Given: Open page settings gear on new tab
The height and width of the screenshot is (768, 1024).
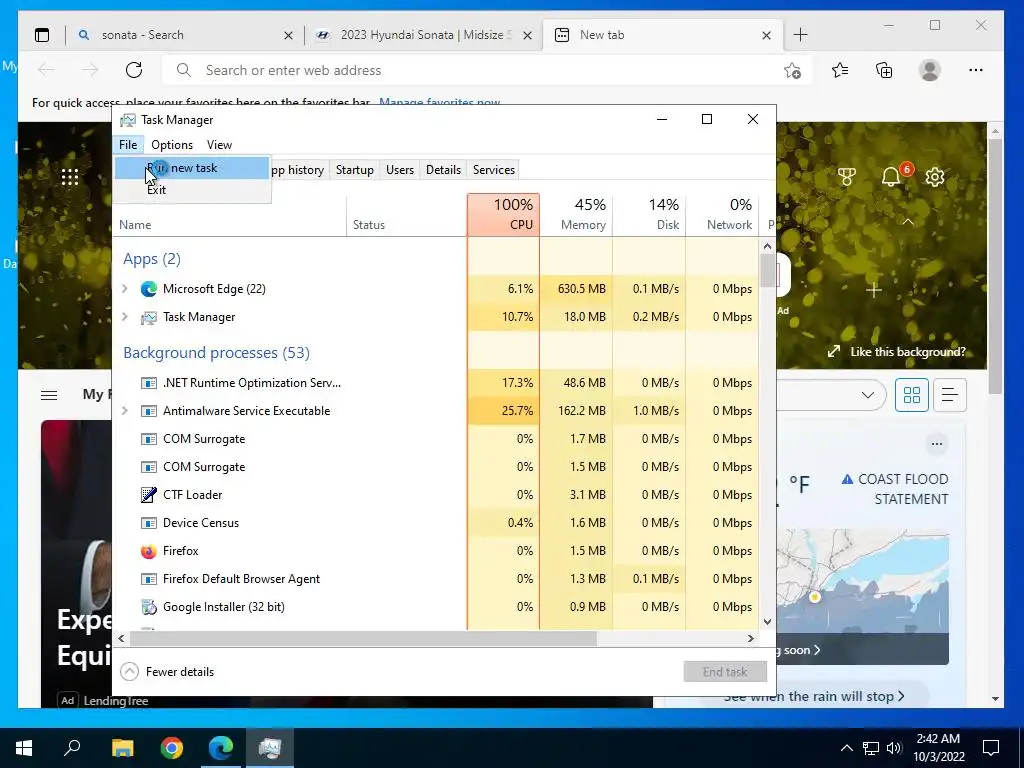Looking at the screenshot, I should pyautogui.click(x=935, y=177).
